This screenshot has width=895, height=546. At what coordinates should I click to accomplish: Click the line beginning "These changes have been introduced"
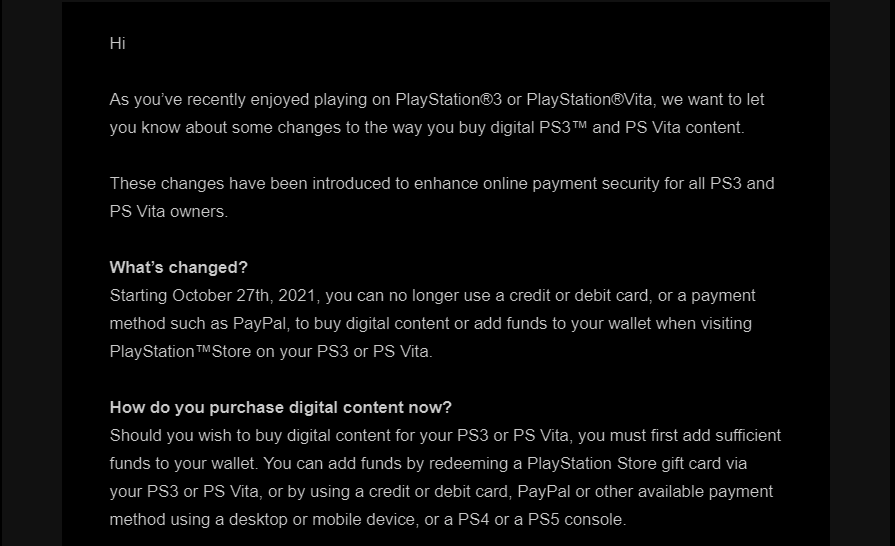(x=441, y=184)
